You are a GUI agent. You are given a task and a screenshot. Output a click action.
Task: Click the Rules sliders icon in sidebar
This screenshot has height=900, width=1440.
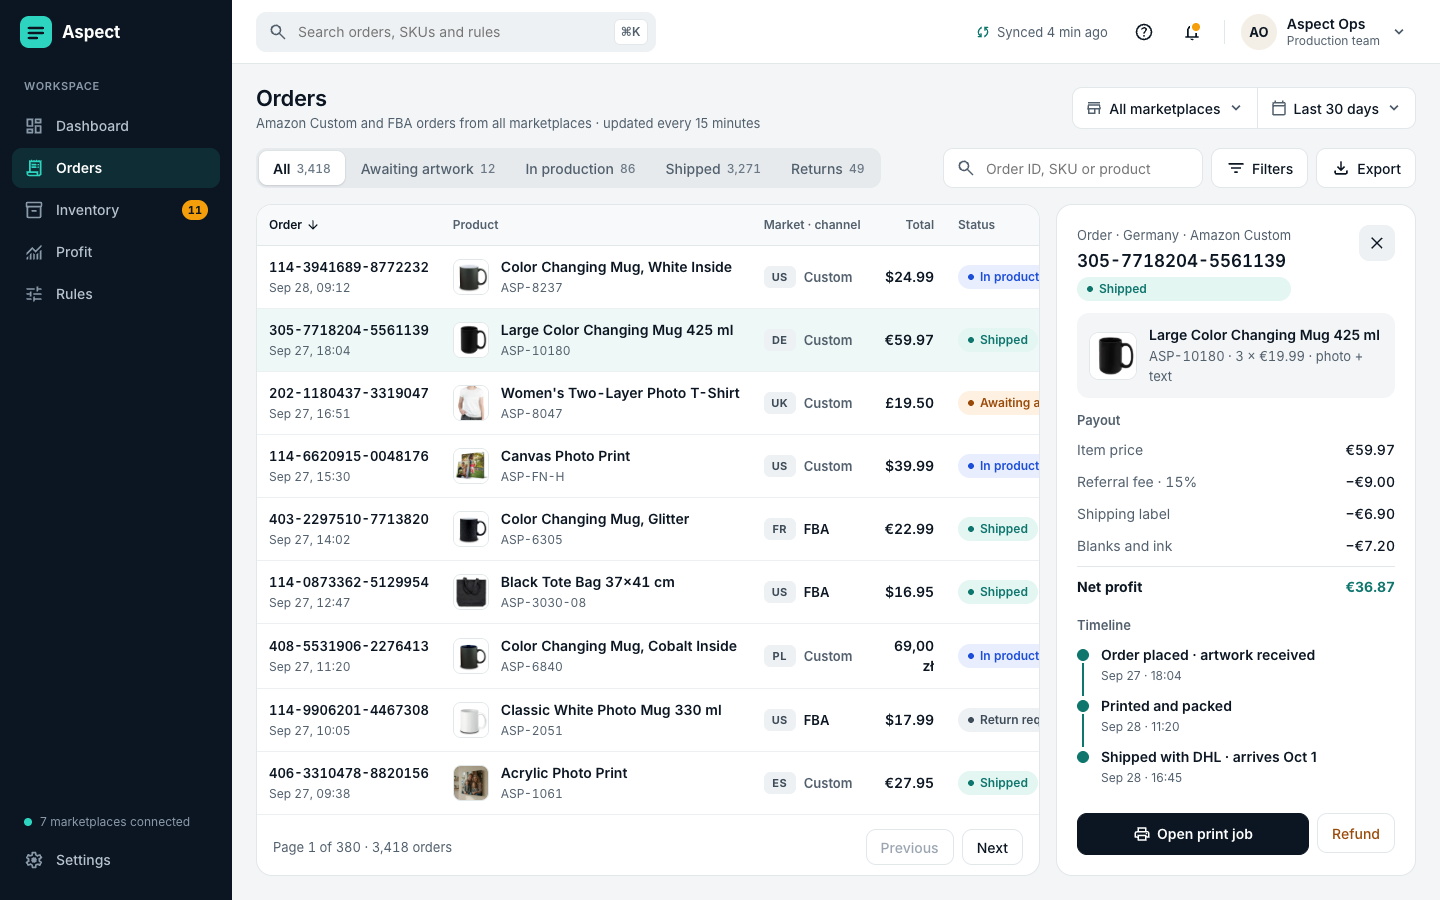pos(34,294)
